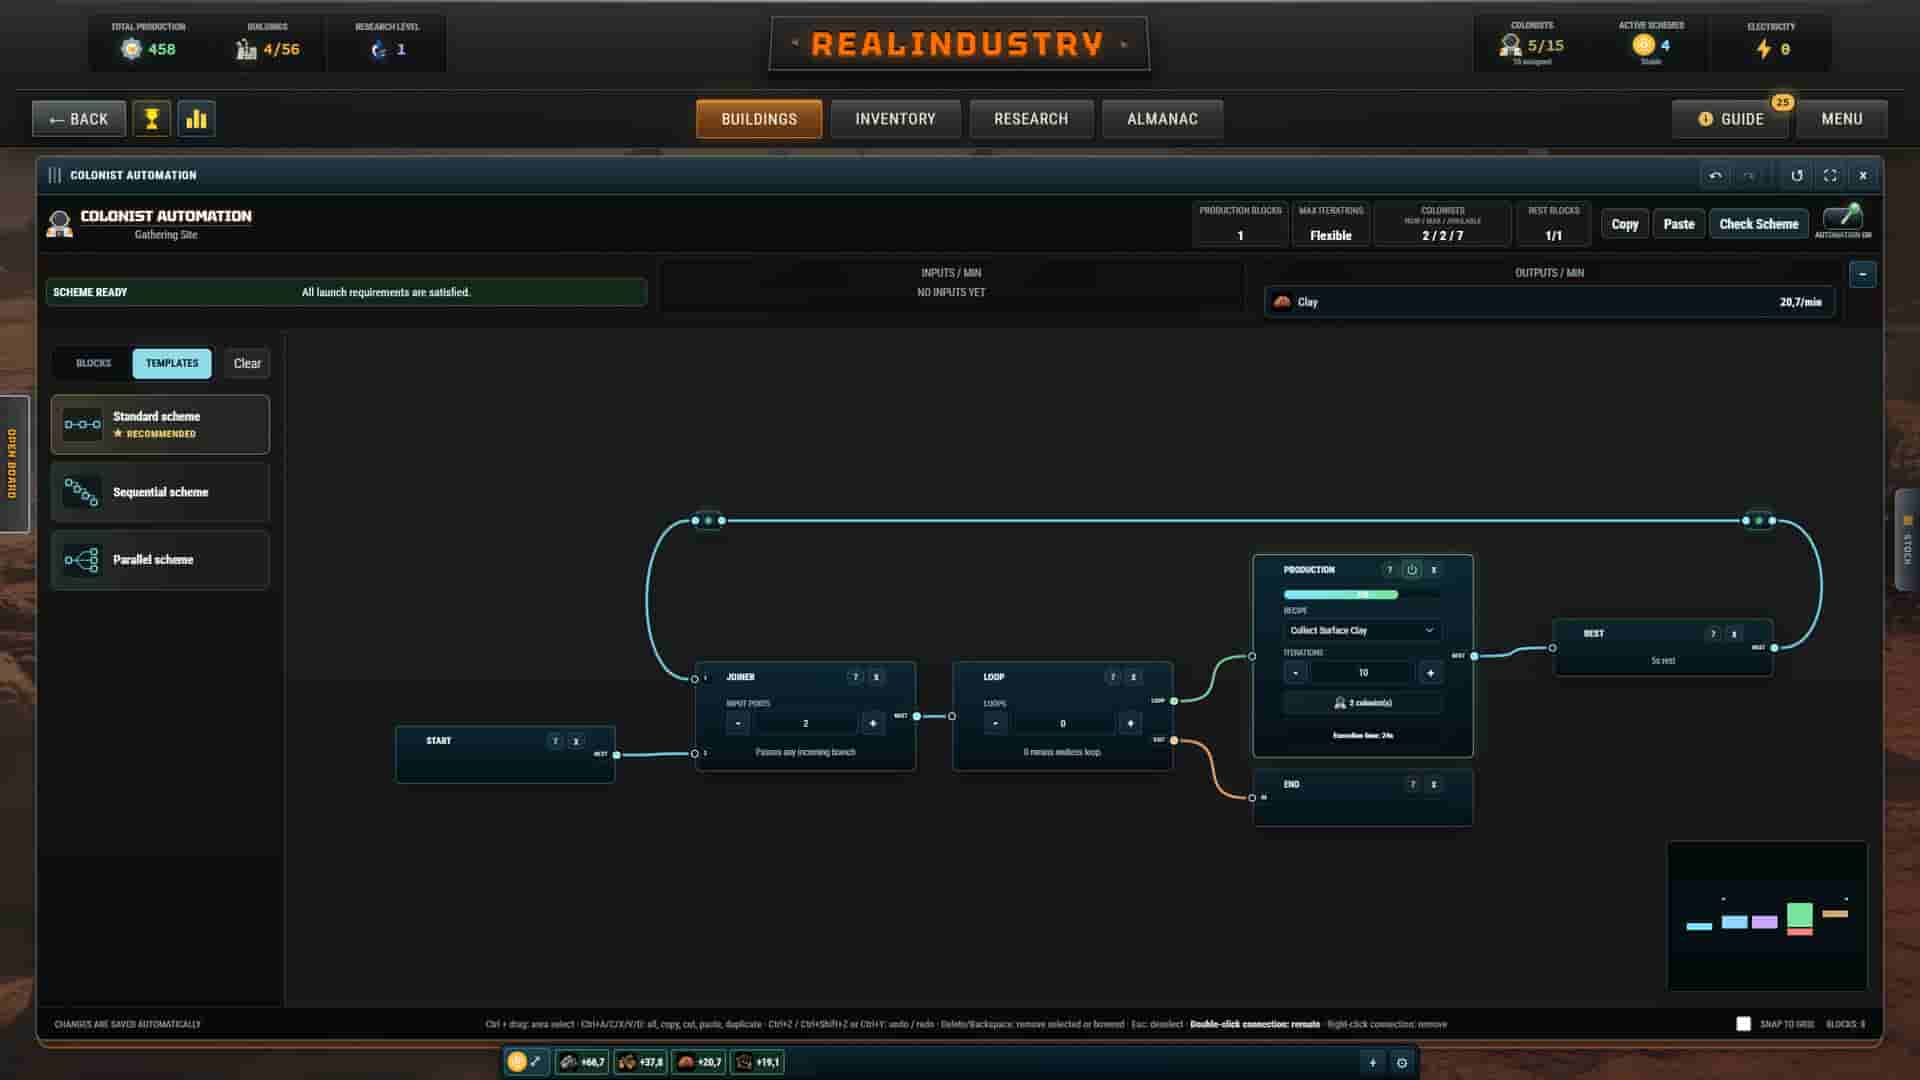1920x1080 pixels.
Task: Go to the Research tab
Action: pos(1031,119)
